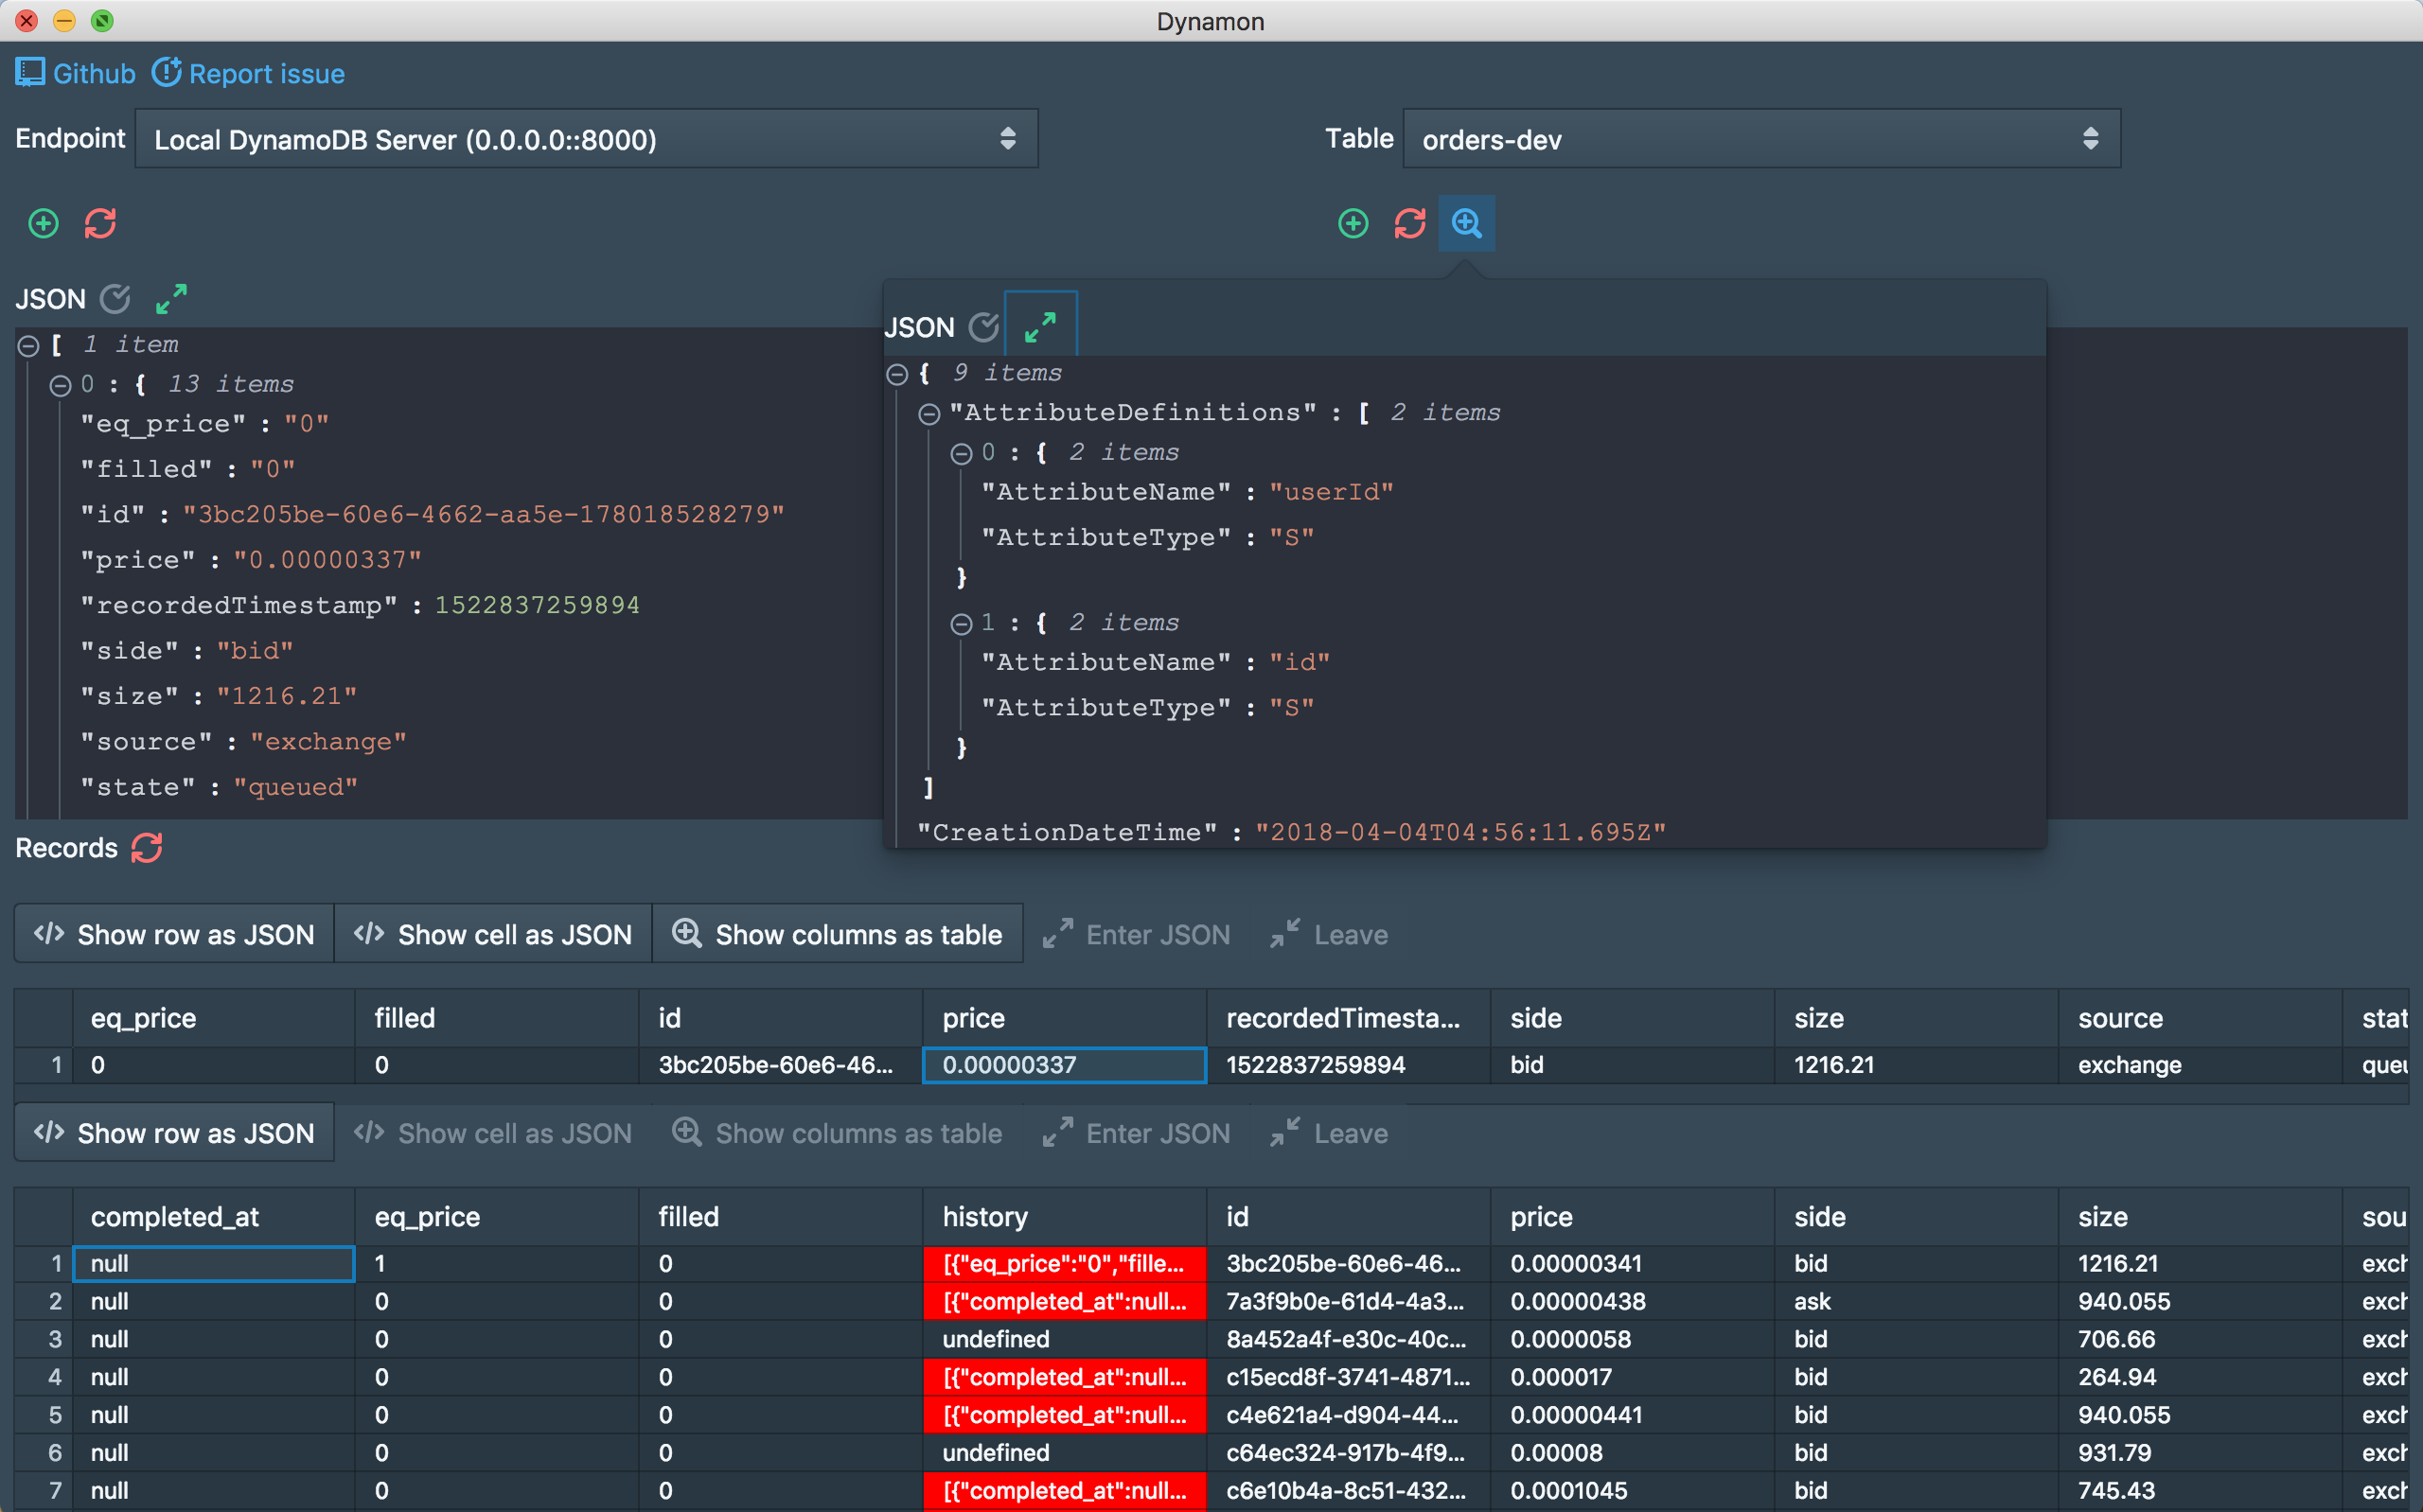Select the size cell 931.79
The height and width of the screenshot is (1512, 2423).
[2200, 1453]
